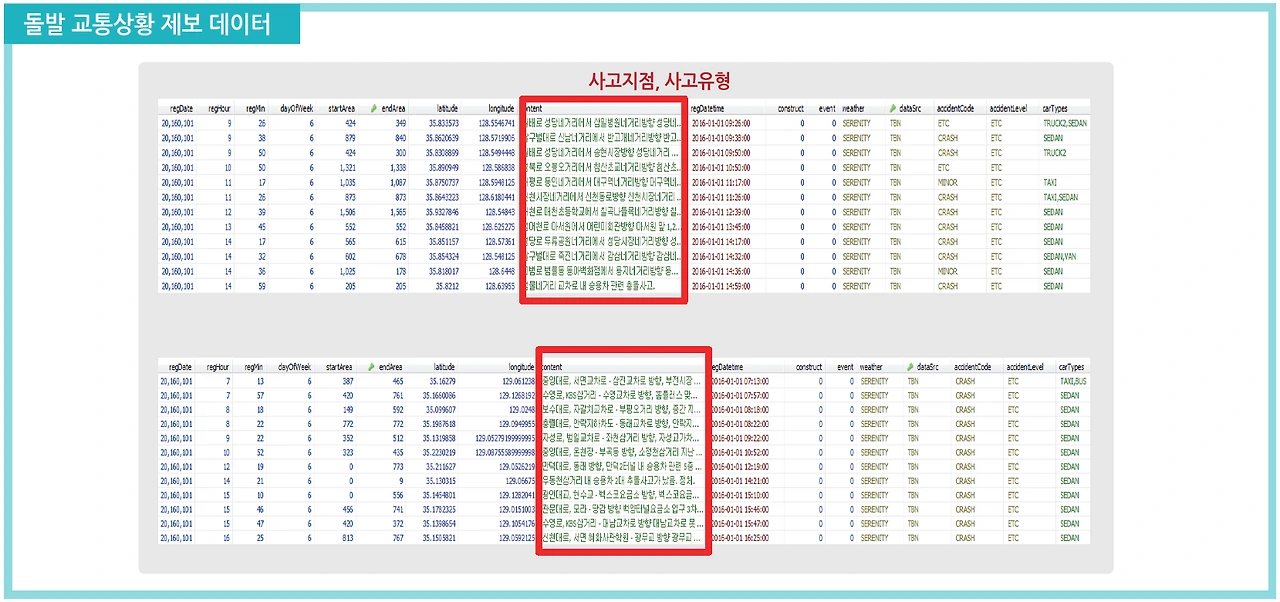Click TBN data source in 09:26:00 row
Viewport: 1280px width, 602px height.
896,123
